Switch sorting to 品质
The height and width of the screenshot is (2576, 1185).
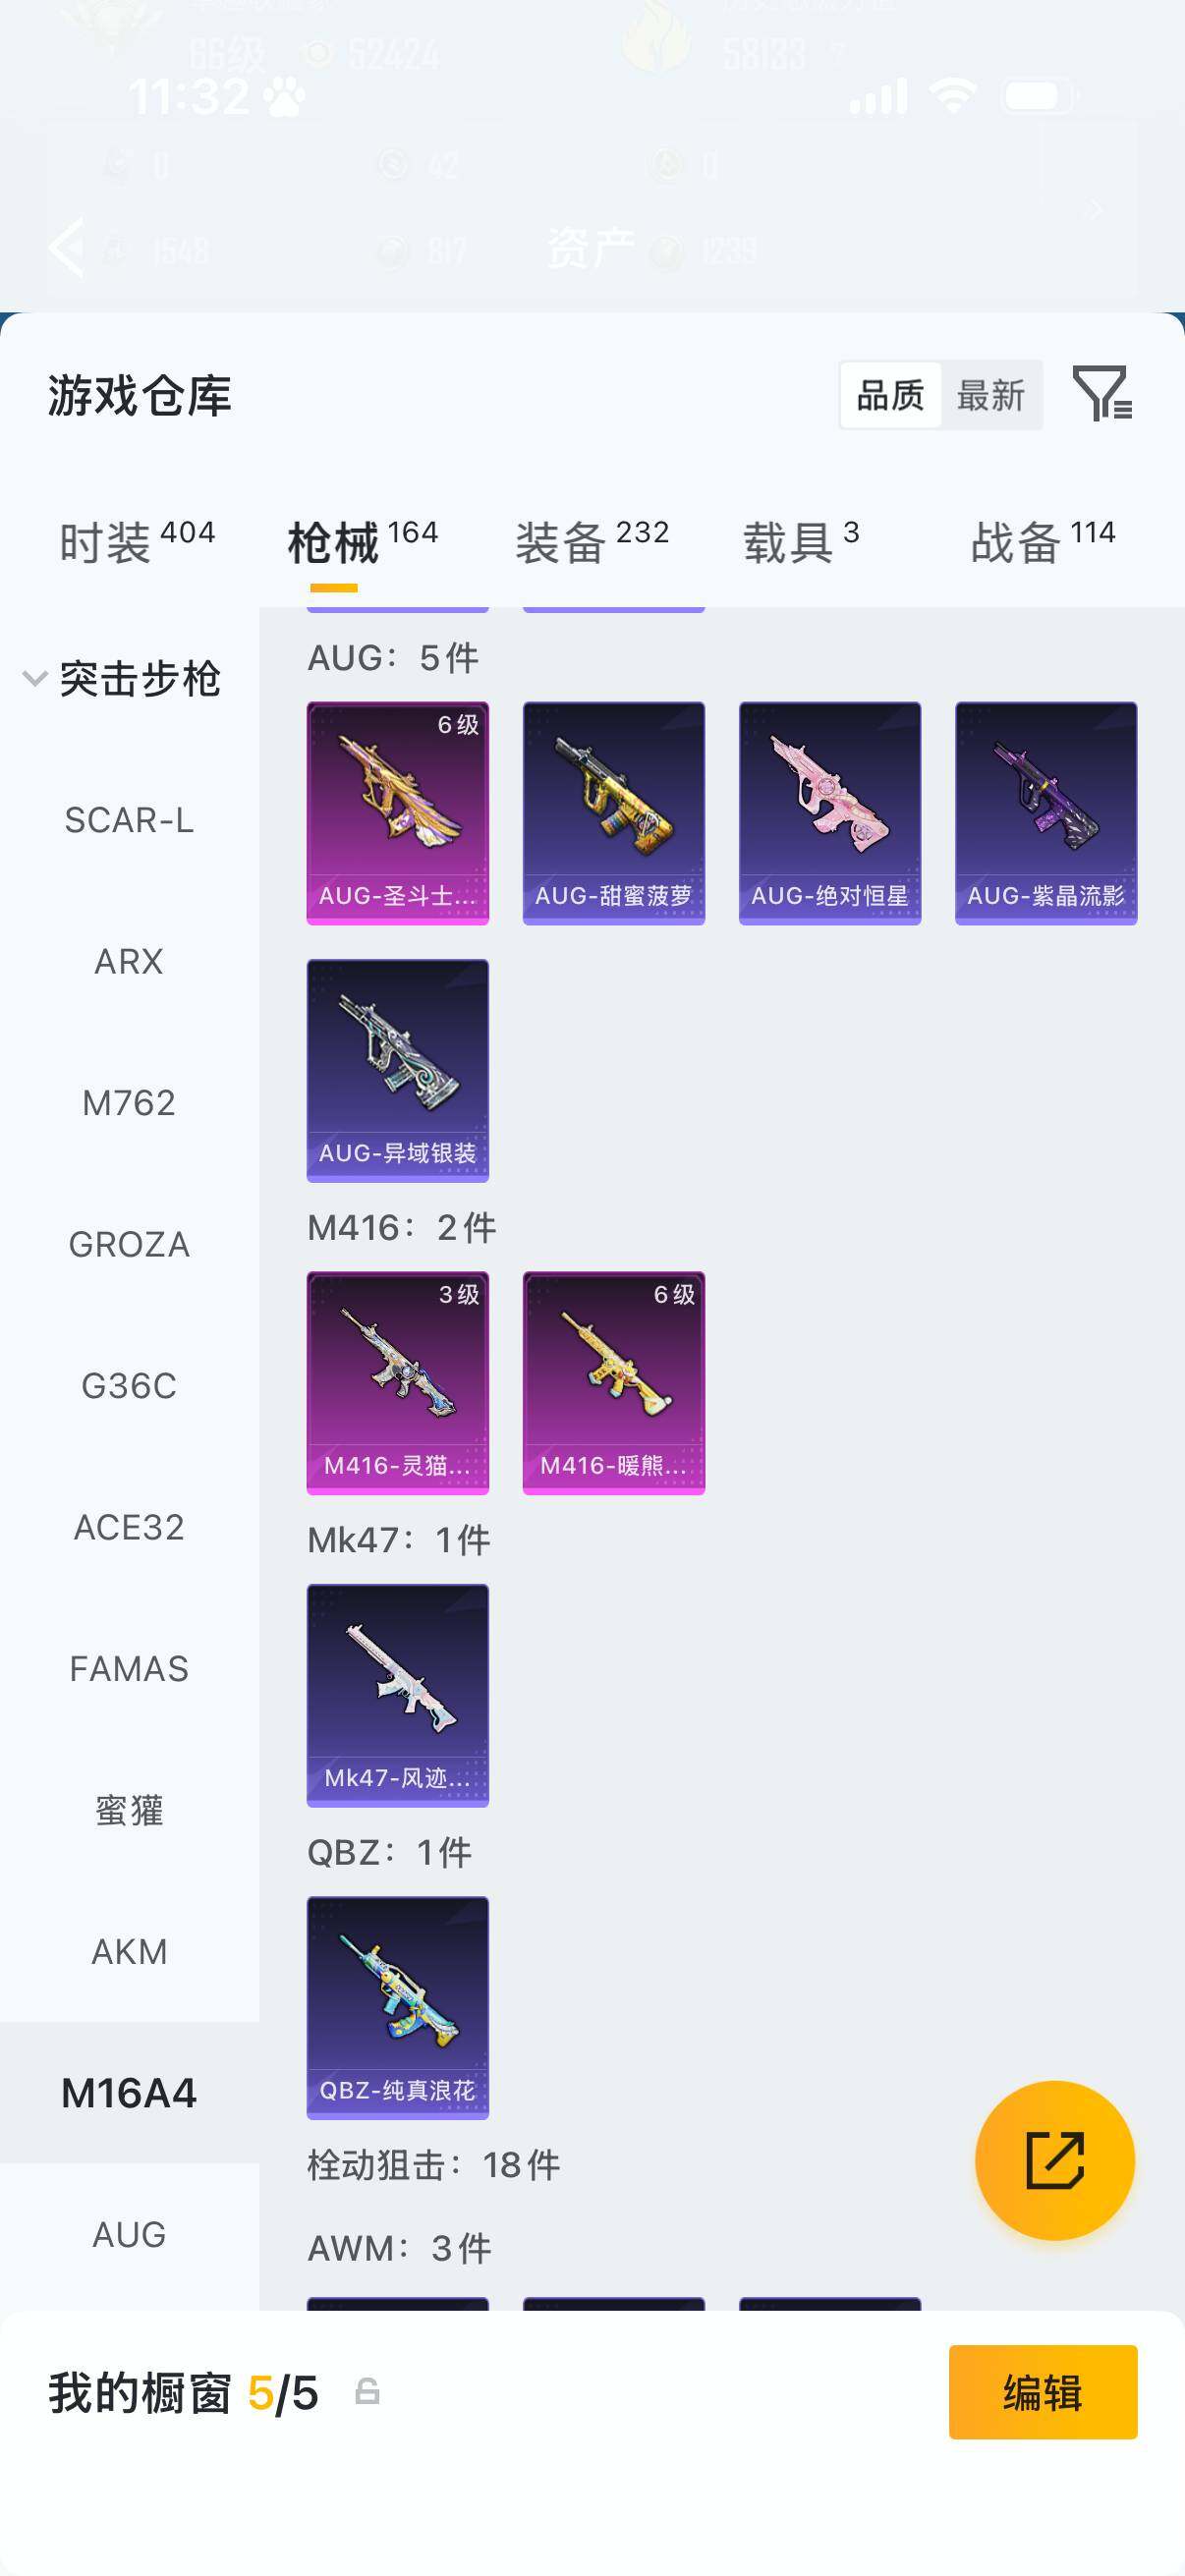pyautogui.click(x=890, y=396)
